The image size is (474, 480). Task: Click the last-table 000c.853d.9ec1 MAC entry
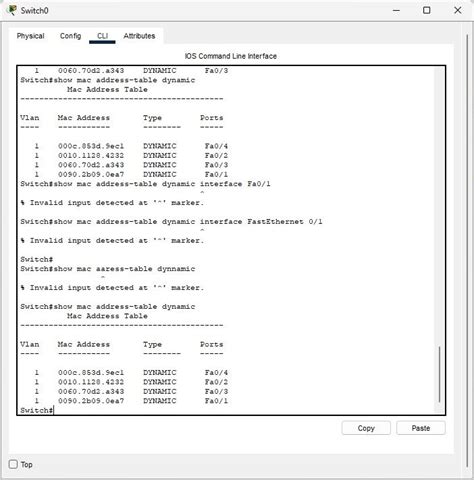(91, 372)
